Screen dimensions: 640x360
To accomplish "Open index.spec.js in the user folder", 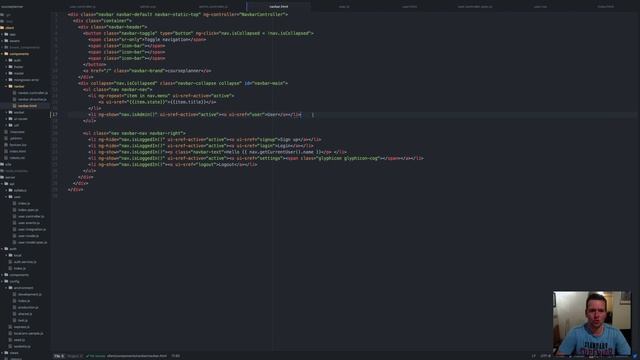I will 28,210.
